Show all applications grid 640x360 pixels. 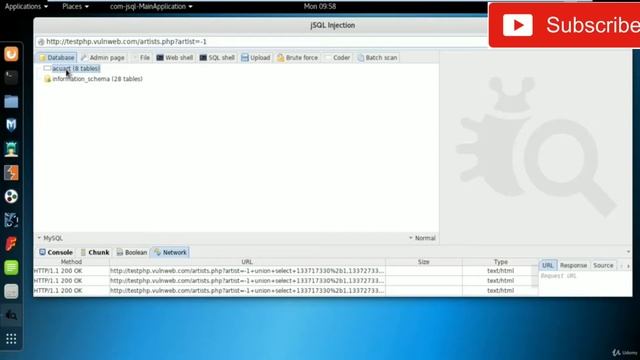(x=11, y=339)
